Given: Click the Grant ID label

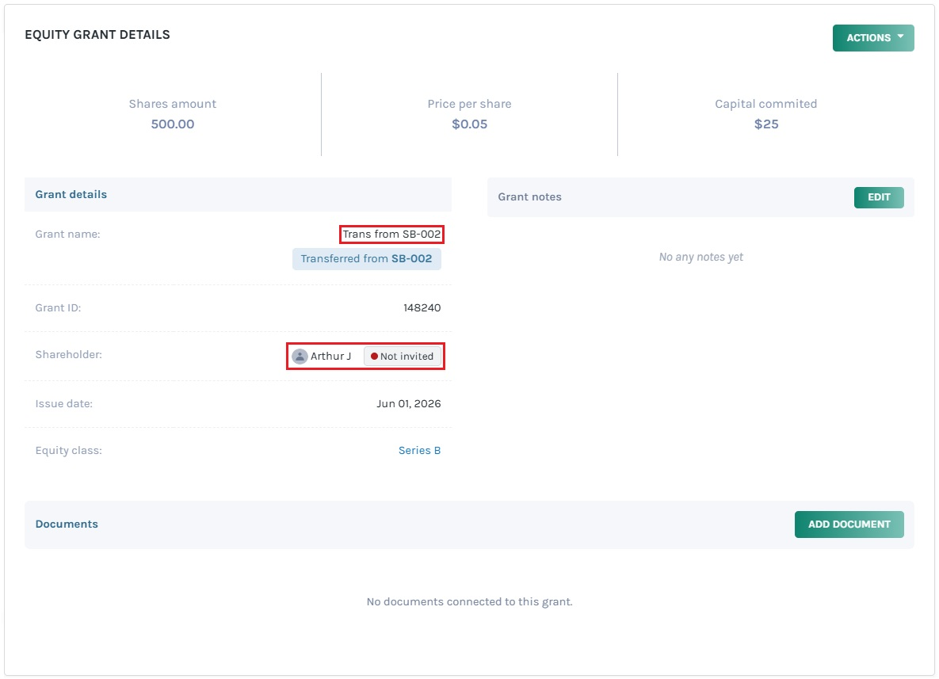Looking at the screenshot, I should (58, 308).
